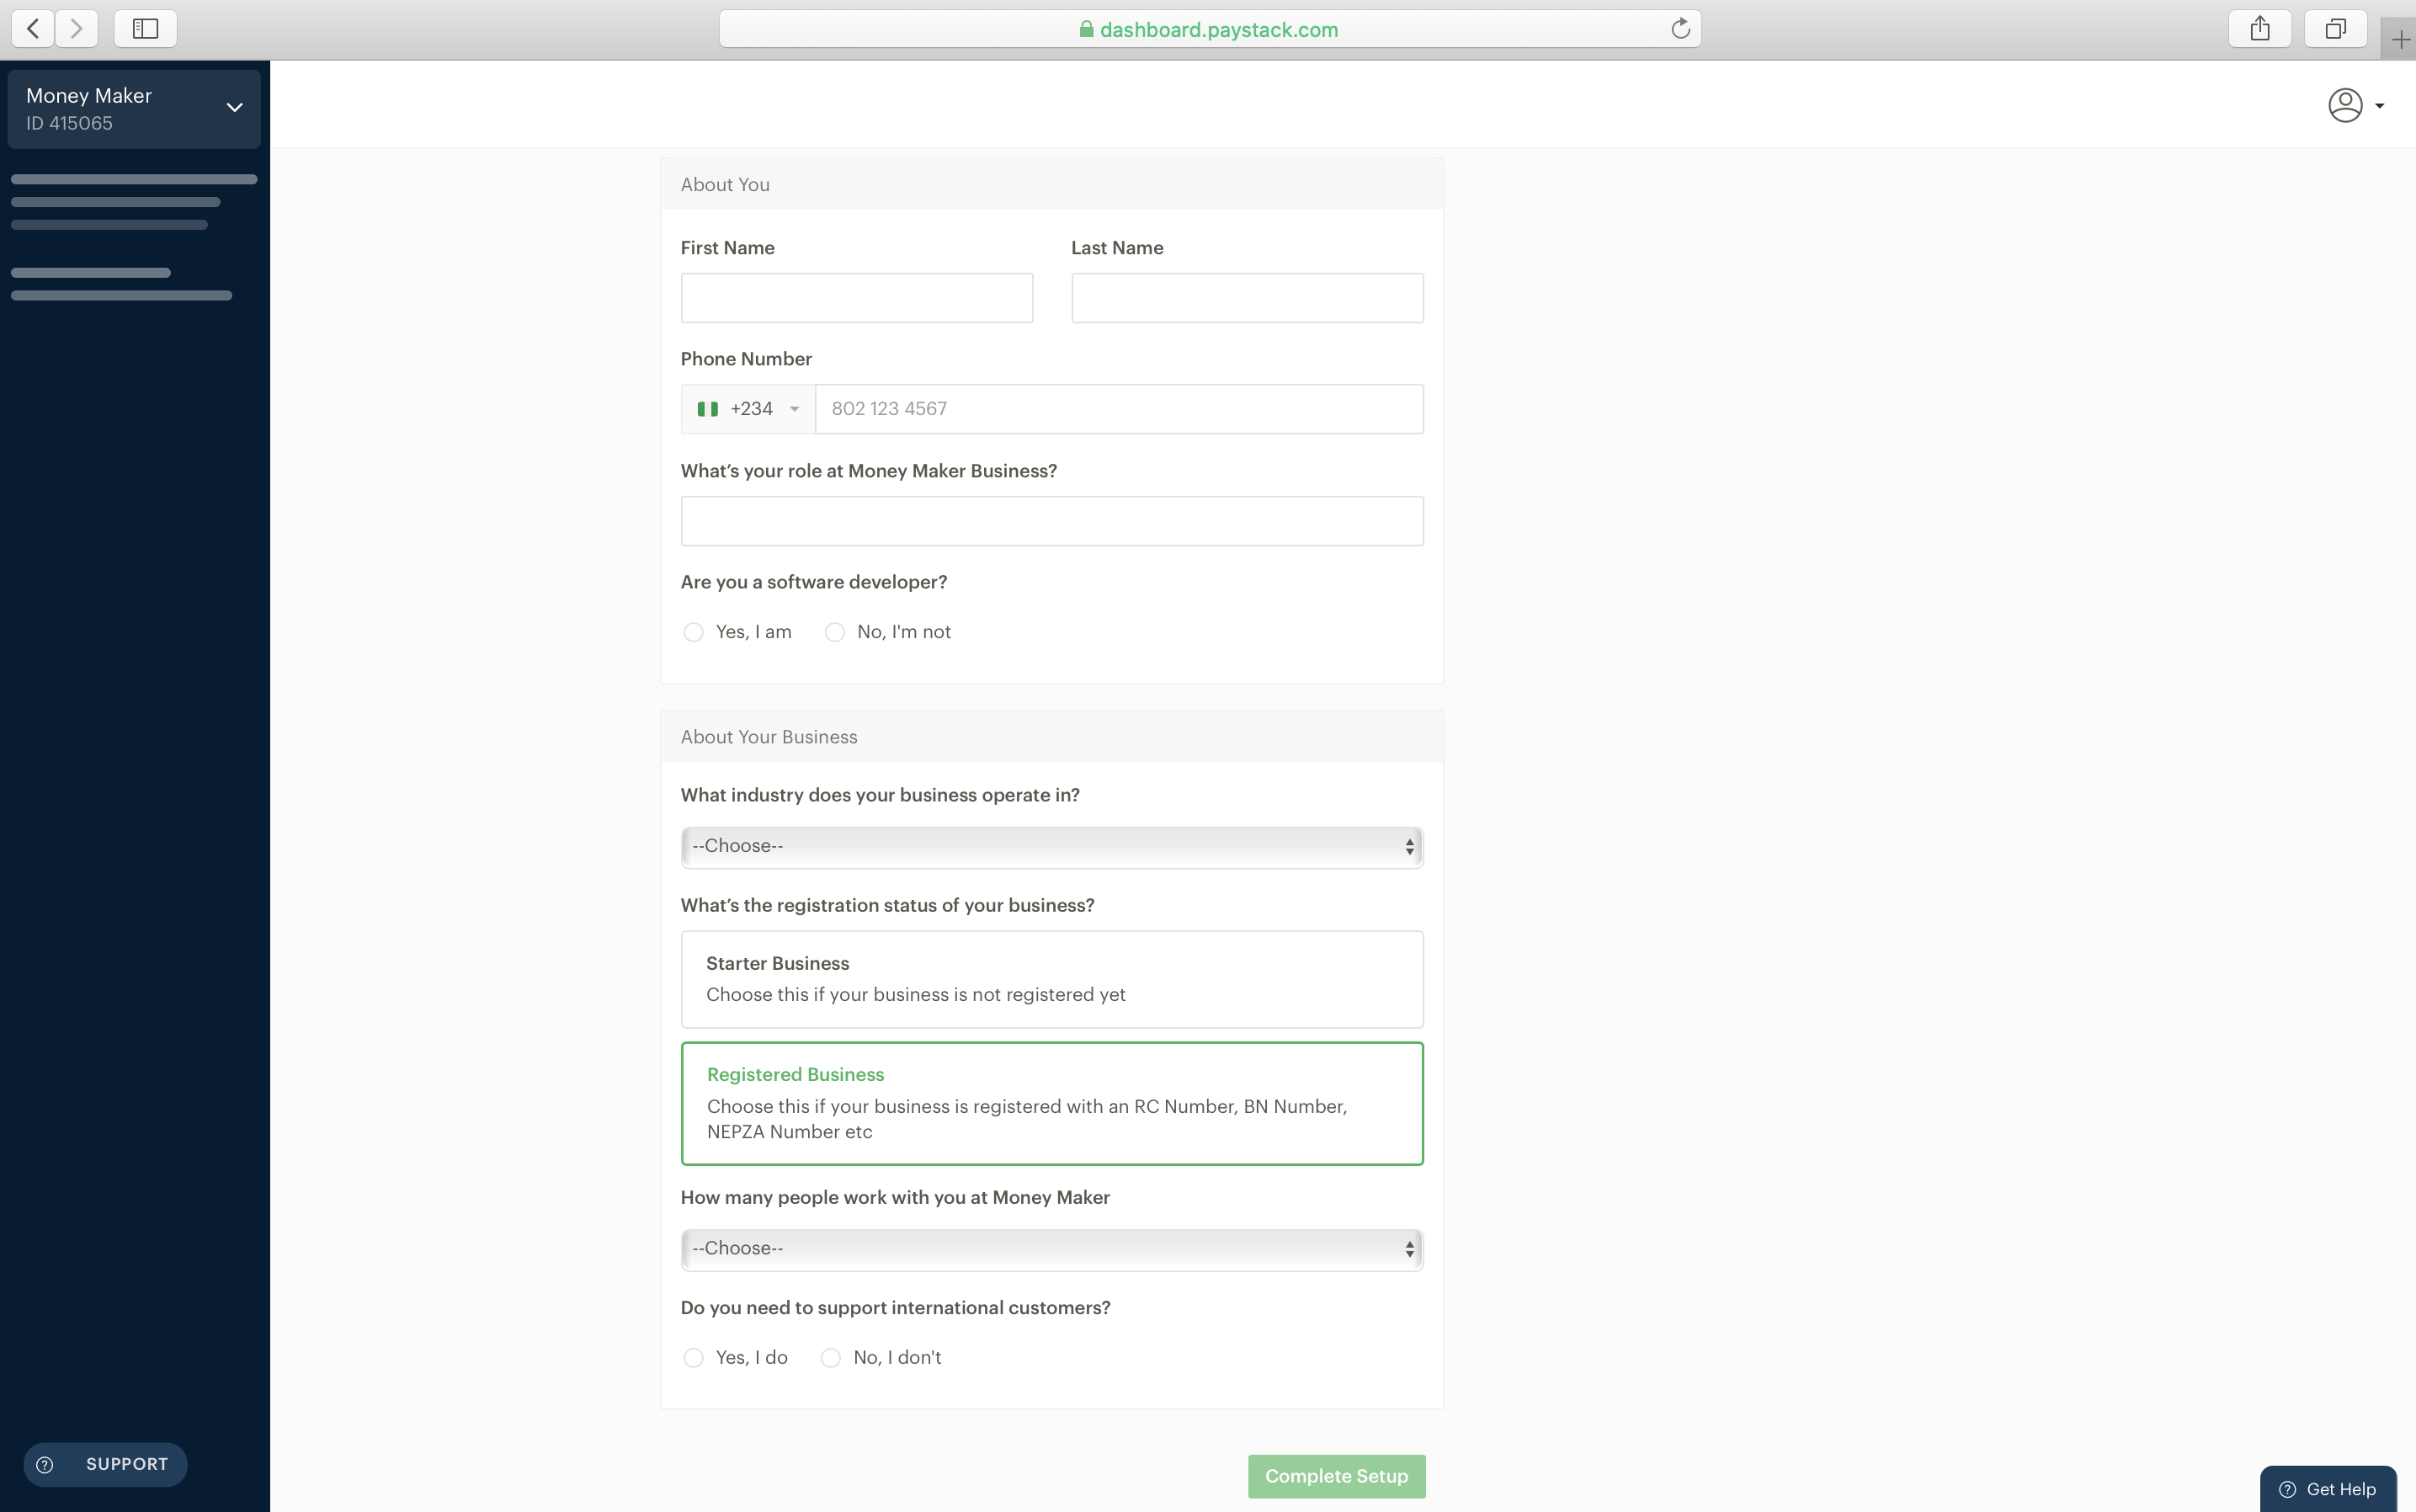Click the 'Complete Setup' button
The width and height of the screenshot is (2416, 1512).
tap(1336, 1476)
